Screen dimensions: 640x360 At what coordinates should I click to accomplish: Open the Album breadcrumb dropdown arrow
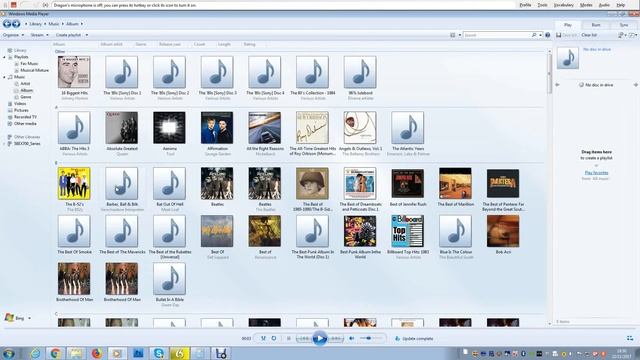(x=82, y=24)
